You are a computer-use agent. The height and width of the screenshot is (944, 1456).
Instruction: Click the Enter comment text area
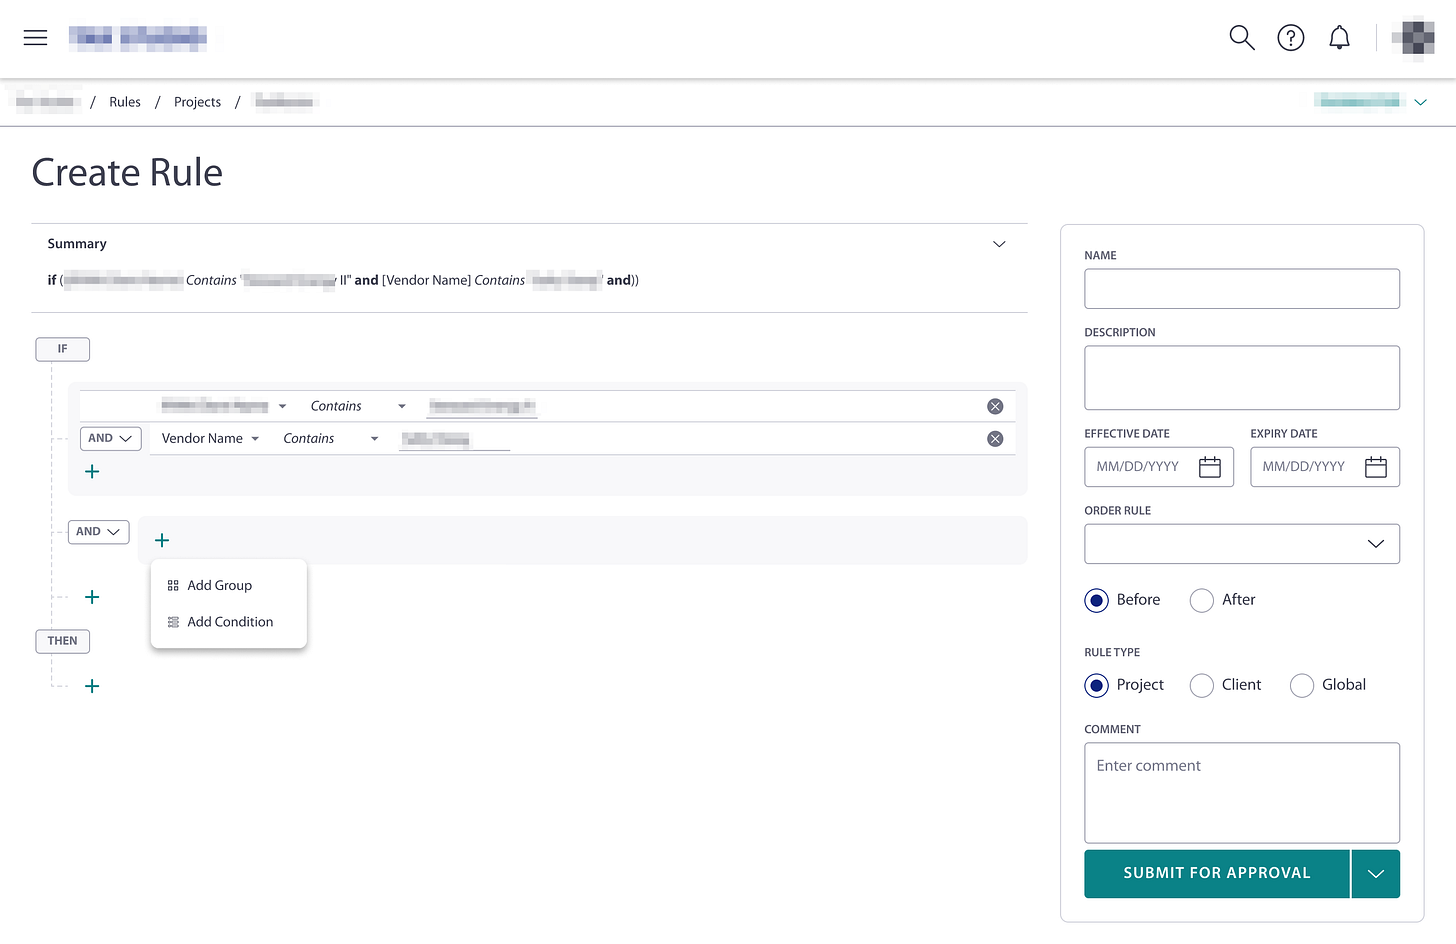click(x=1242, y=793)
